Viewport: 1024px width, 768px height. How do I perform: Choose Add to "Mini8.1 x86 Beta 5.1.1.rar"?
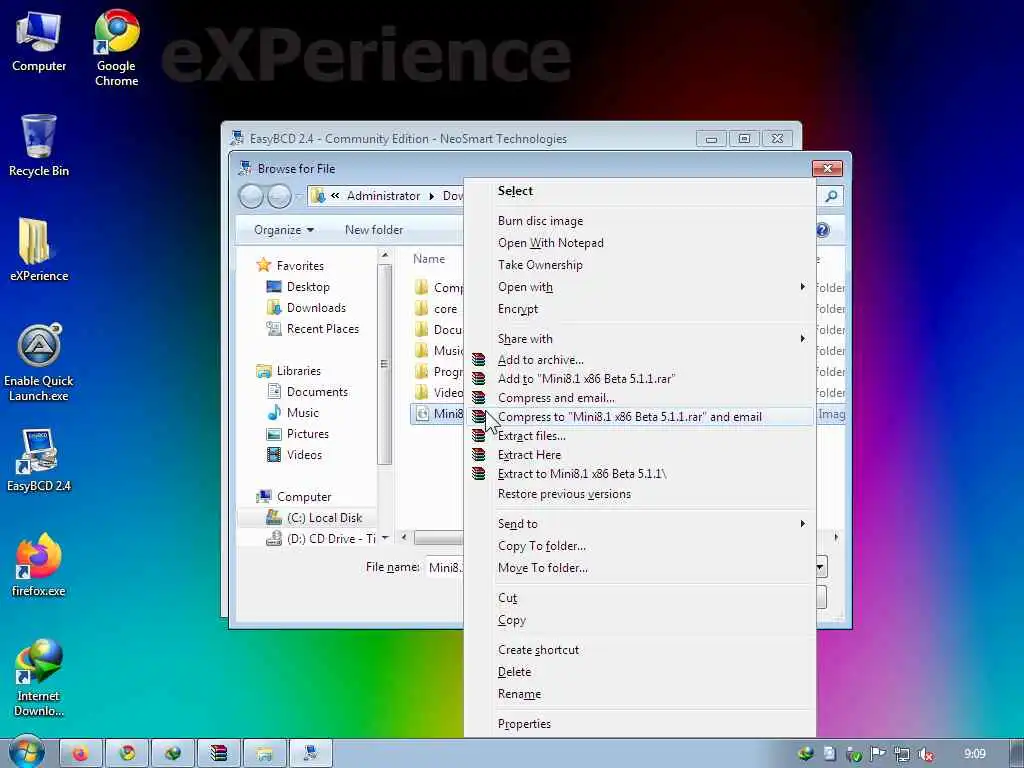(640, 379)
